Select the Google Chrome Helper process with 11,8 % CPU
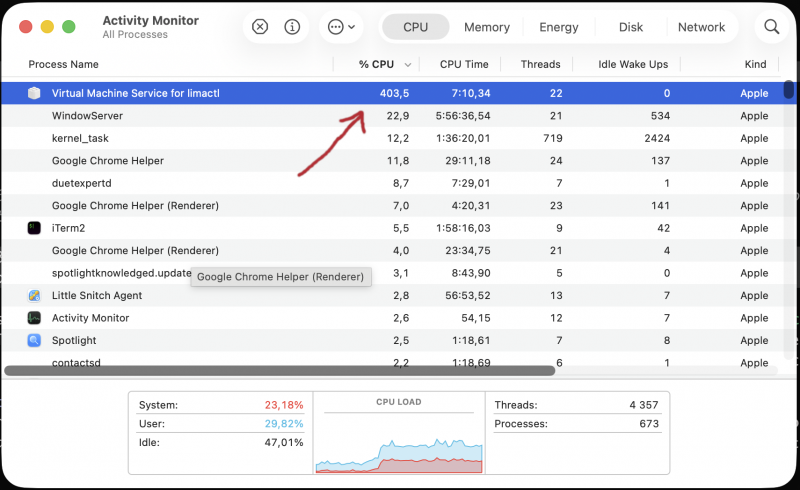Viewport: 800px width, 490px height. click(392, 160)
